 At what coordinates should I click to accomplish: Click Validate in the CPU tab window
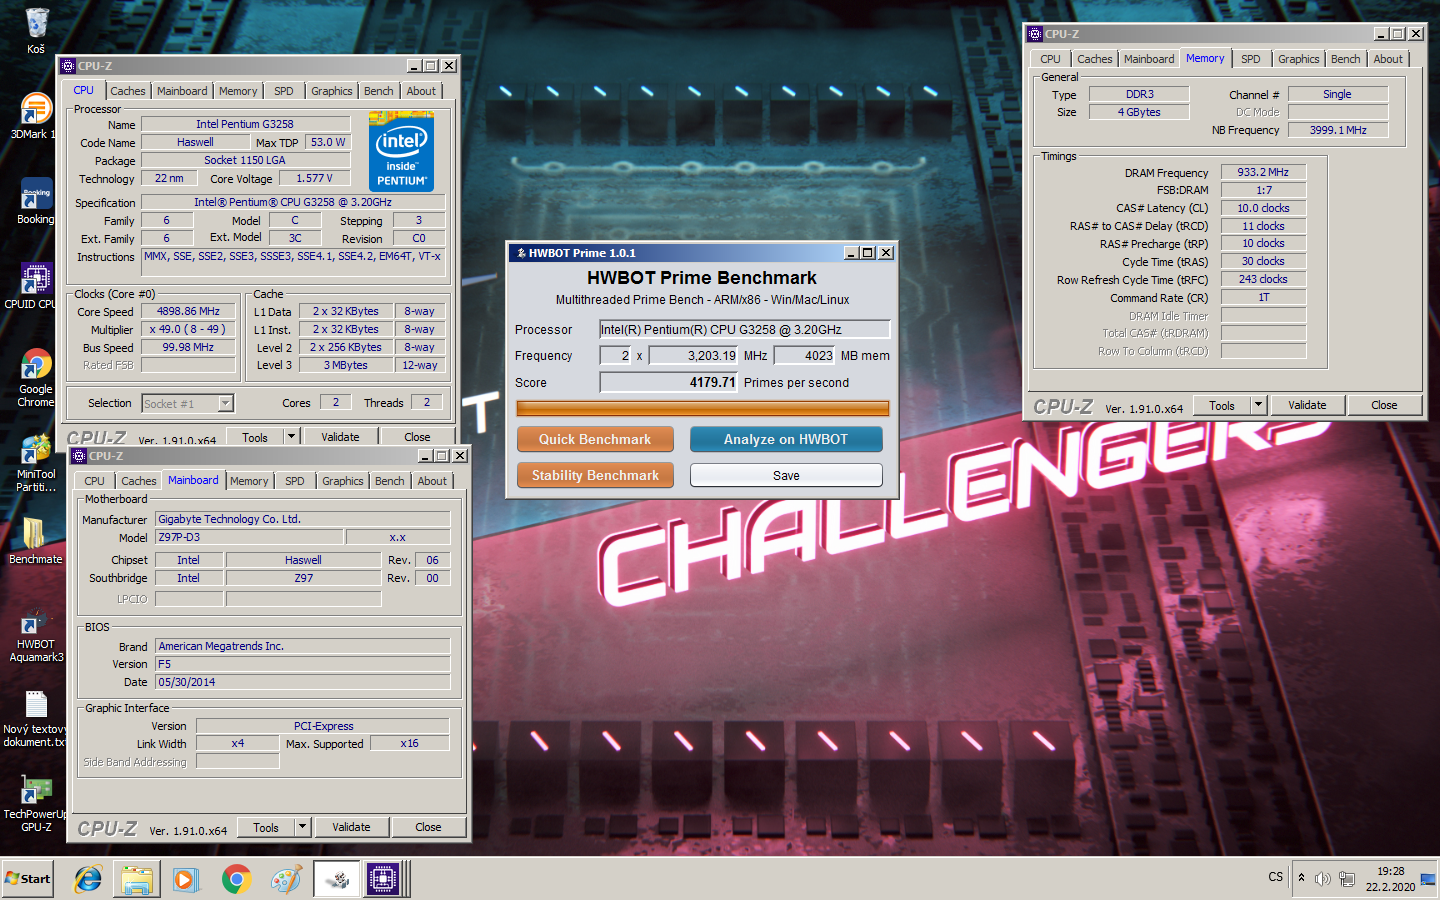click(340, 436)
